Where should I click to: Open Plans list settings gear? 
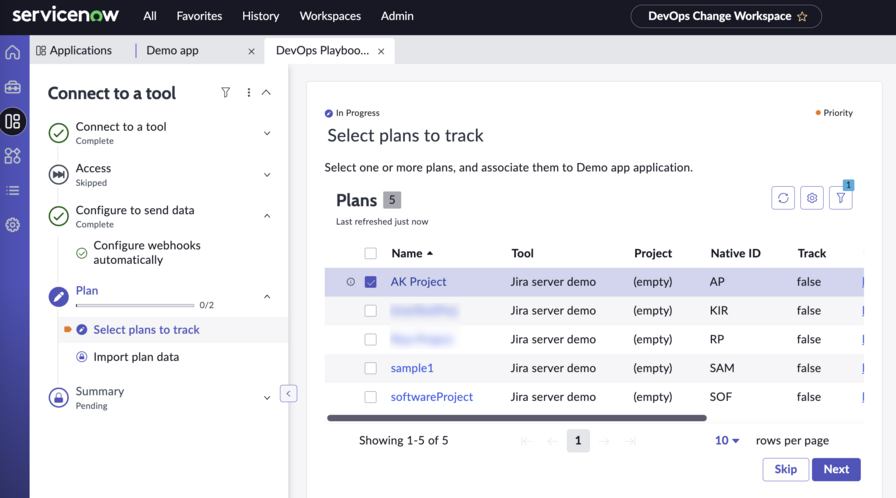[x=812, y=198]
